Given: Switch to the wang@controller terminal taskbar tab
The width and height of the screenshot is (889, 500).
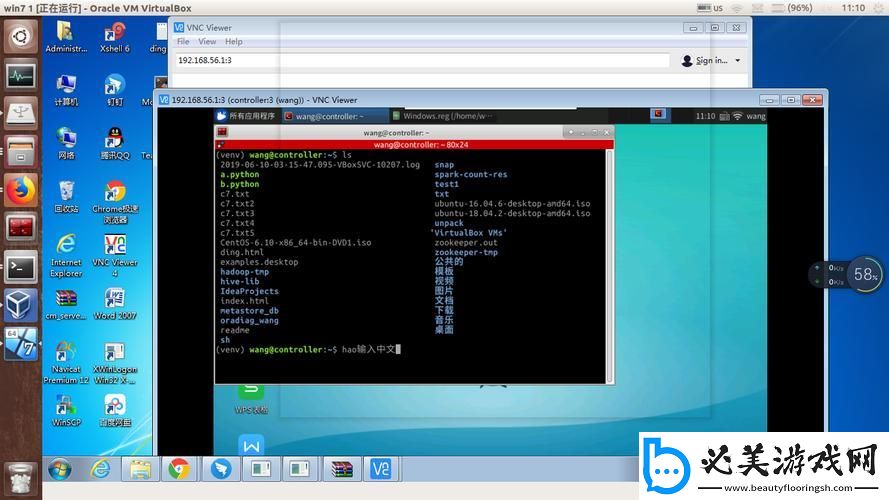Looking at the screenshot, I should pos(330,116).
